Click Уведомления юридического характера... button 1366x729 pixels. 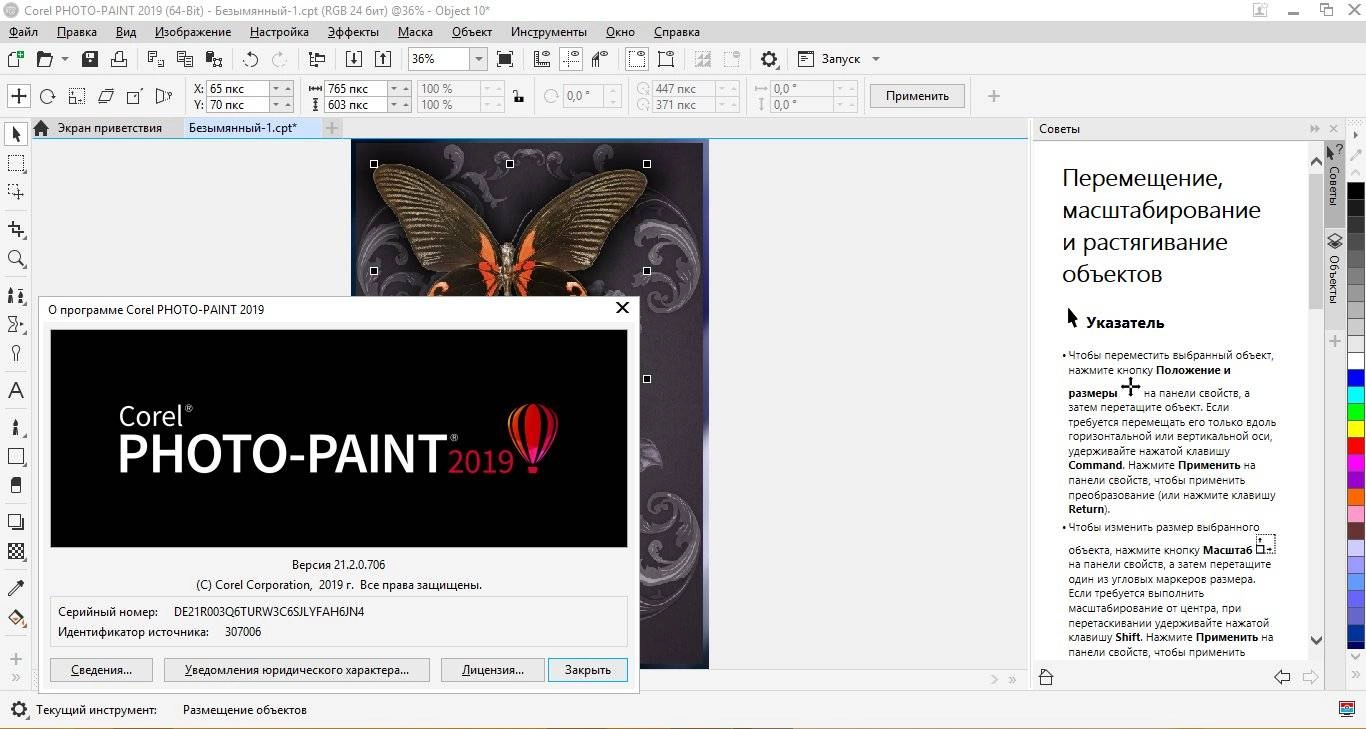297,670
